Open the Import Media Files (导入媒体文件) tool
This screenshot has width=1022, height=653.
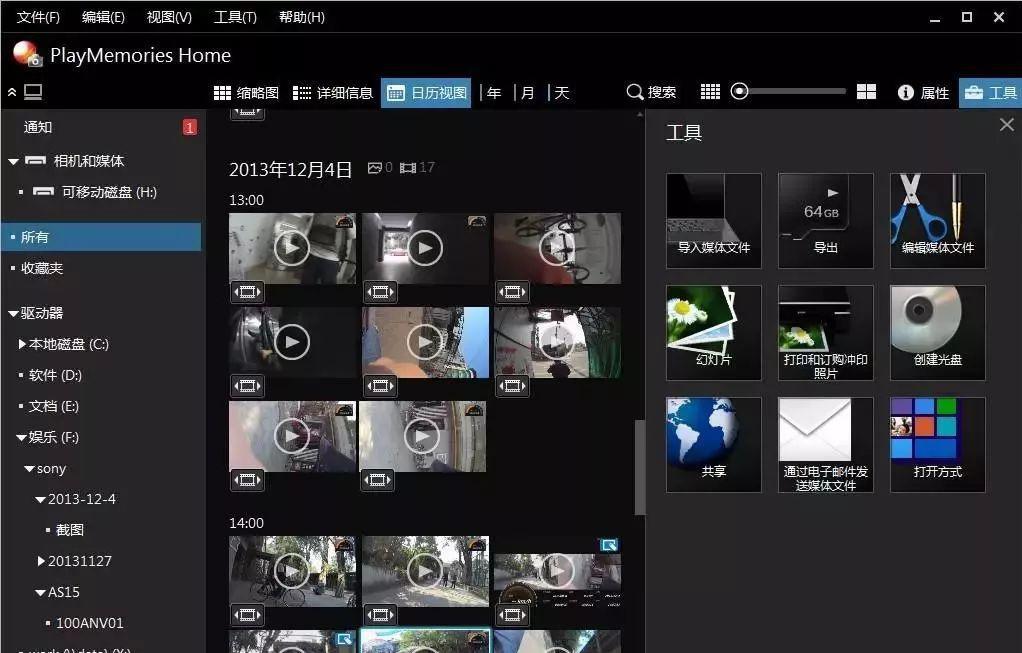pos(714,221)
